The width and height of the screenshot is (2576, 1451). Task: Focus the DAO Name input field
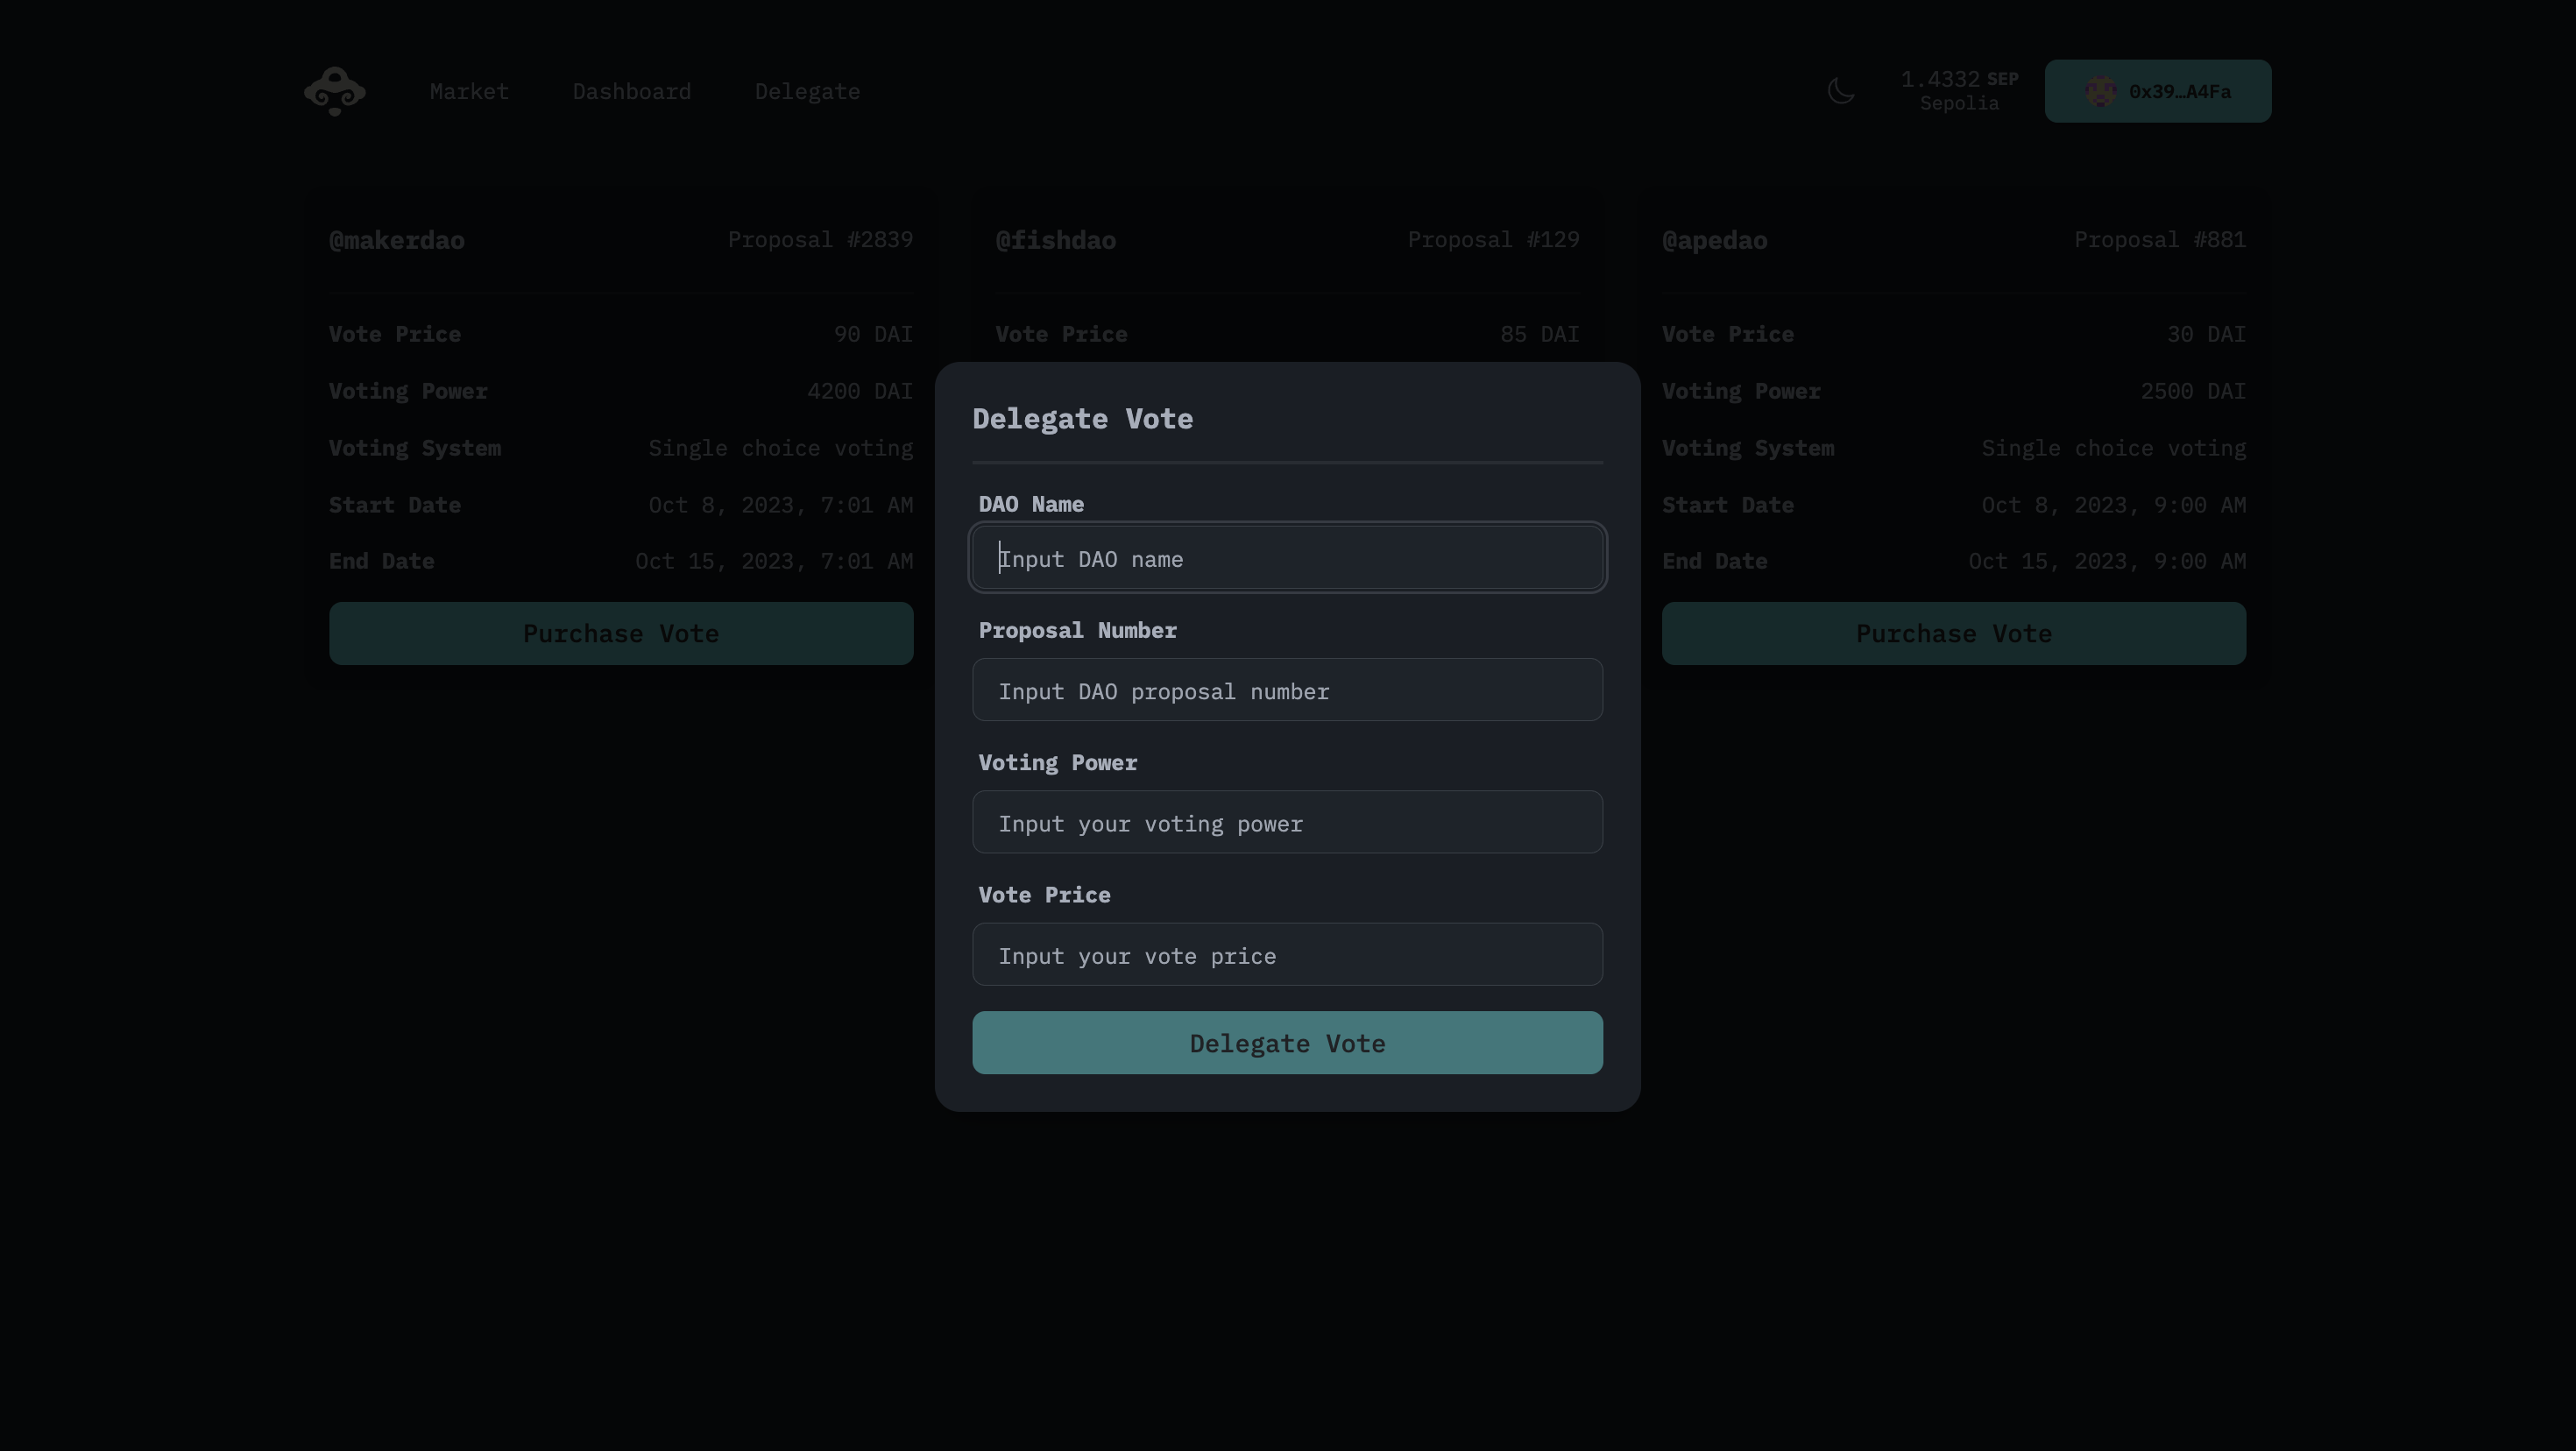pyautogui.click(x=1288, y=558)
